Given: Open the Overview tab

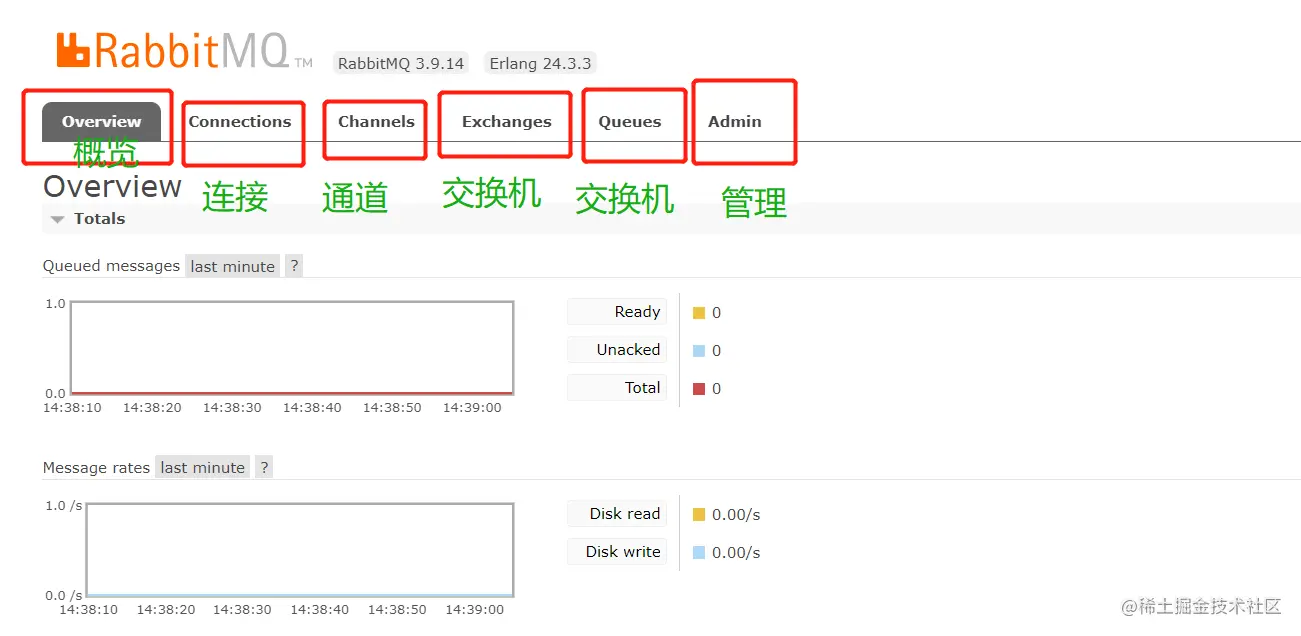Looking at the screenshot, I should coord(101,121).
